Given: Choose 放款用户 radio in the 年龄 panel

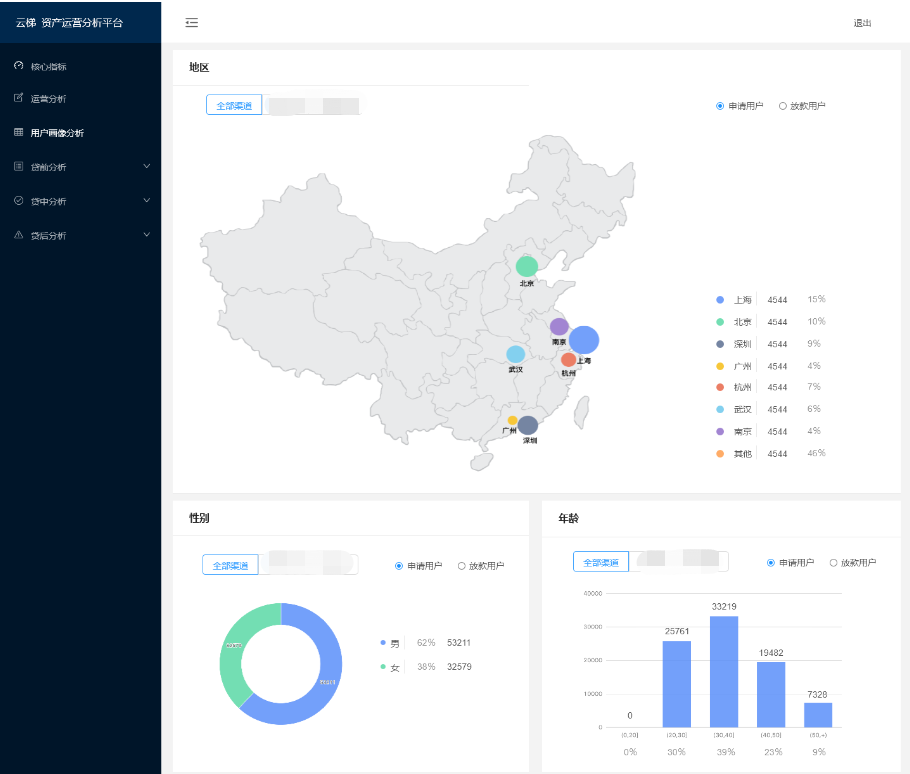Looking at the screenshot, I should tap(843, 561).
